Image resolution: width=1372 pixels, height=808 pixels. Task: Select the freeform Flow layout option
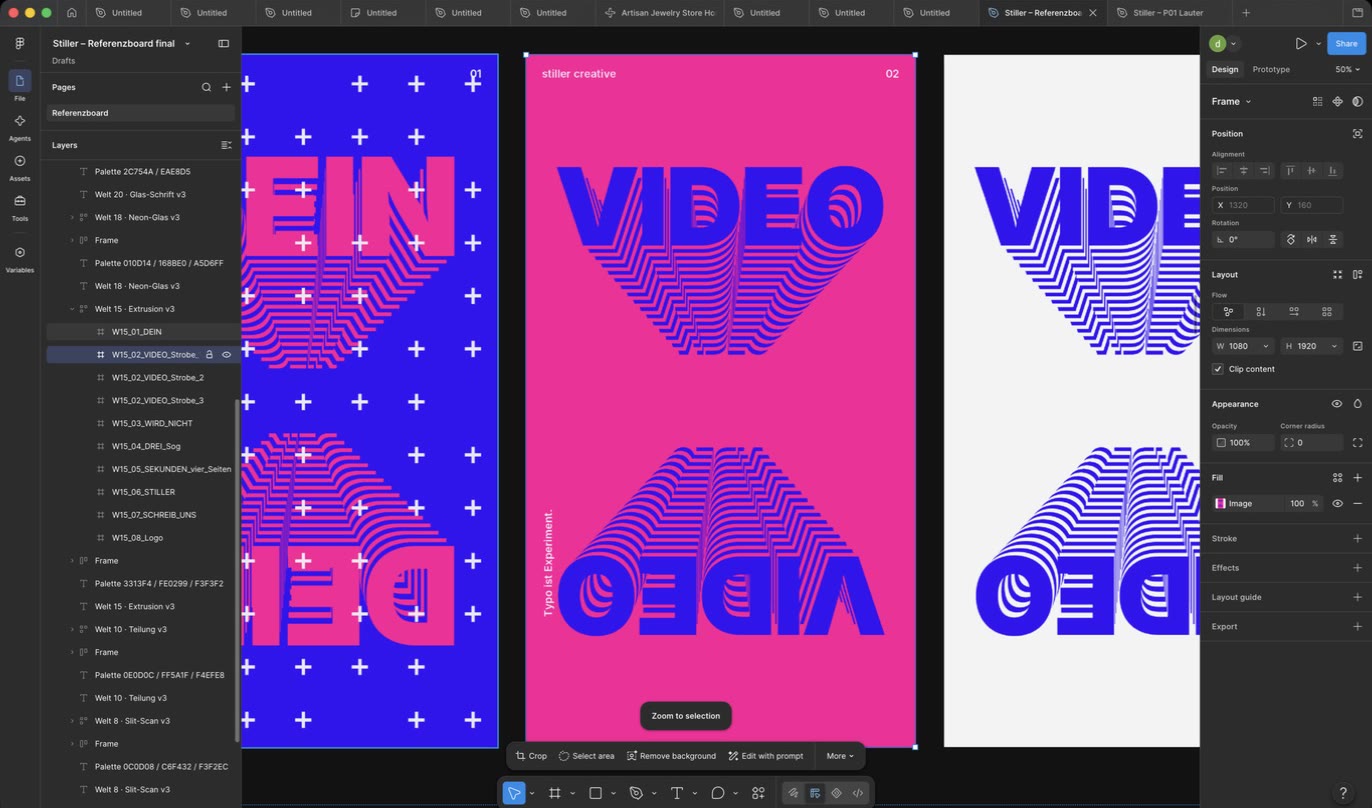click(1228, 312)
